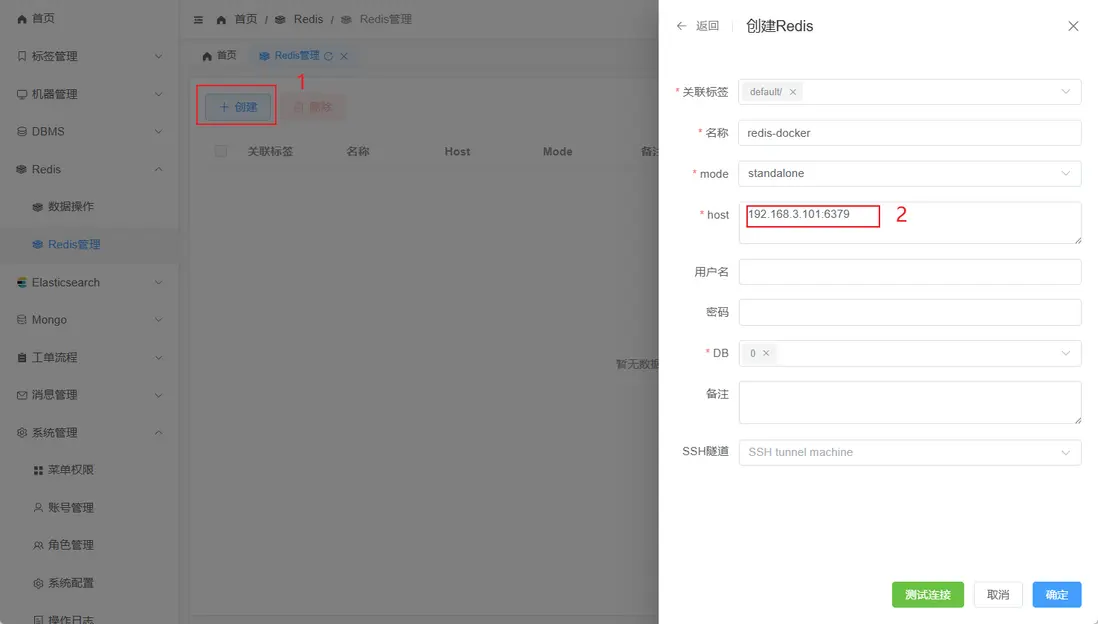1098x624 pixels.
Task: Click the envelope icon next to 消息管理
Action: (x=22, y=395)
